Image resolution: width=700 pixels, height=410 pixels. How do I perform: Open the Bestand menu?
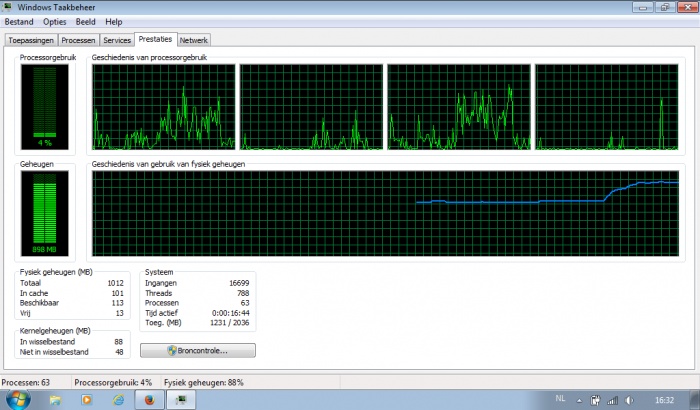pos(19,22)
